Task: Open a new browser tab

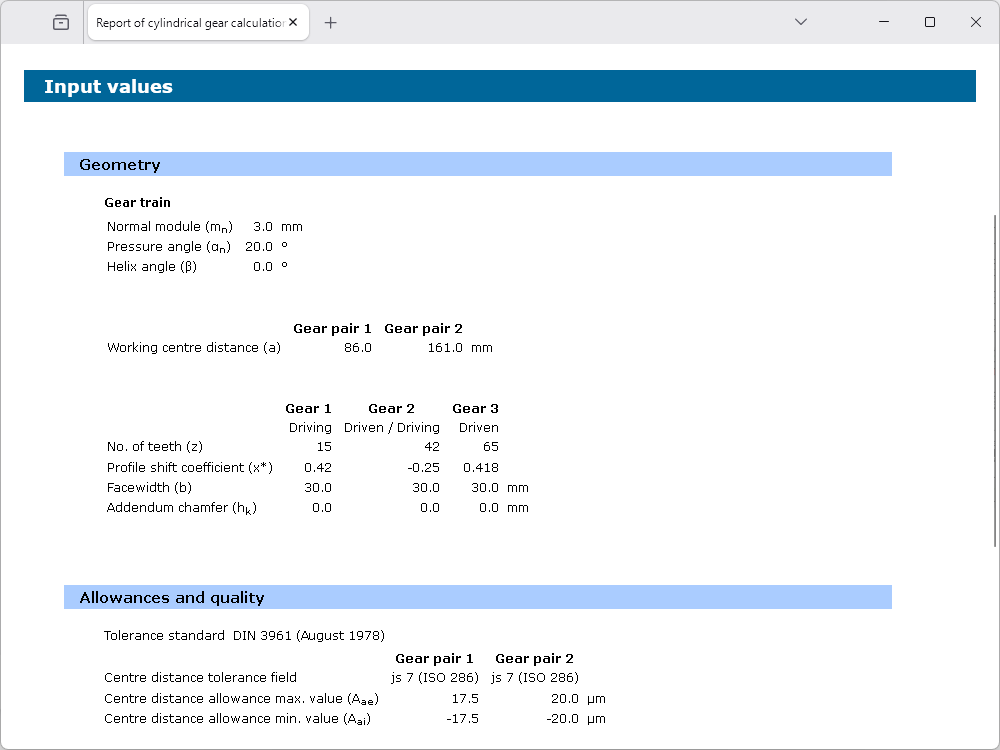Action: click(331, 22)
